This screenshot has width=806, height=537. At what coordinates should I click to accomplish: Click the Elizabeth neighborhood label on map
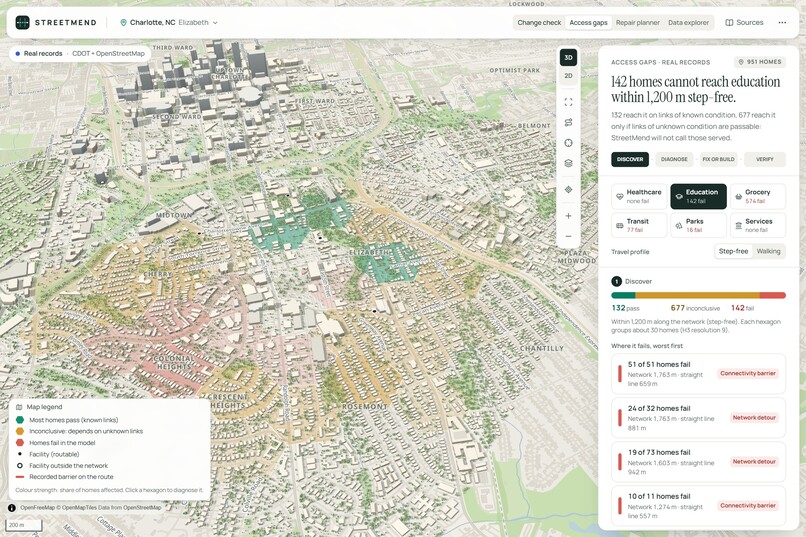pyautogui.click(x=370, y=253)
